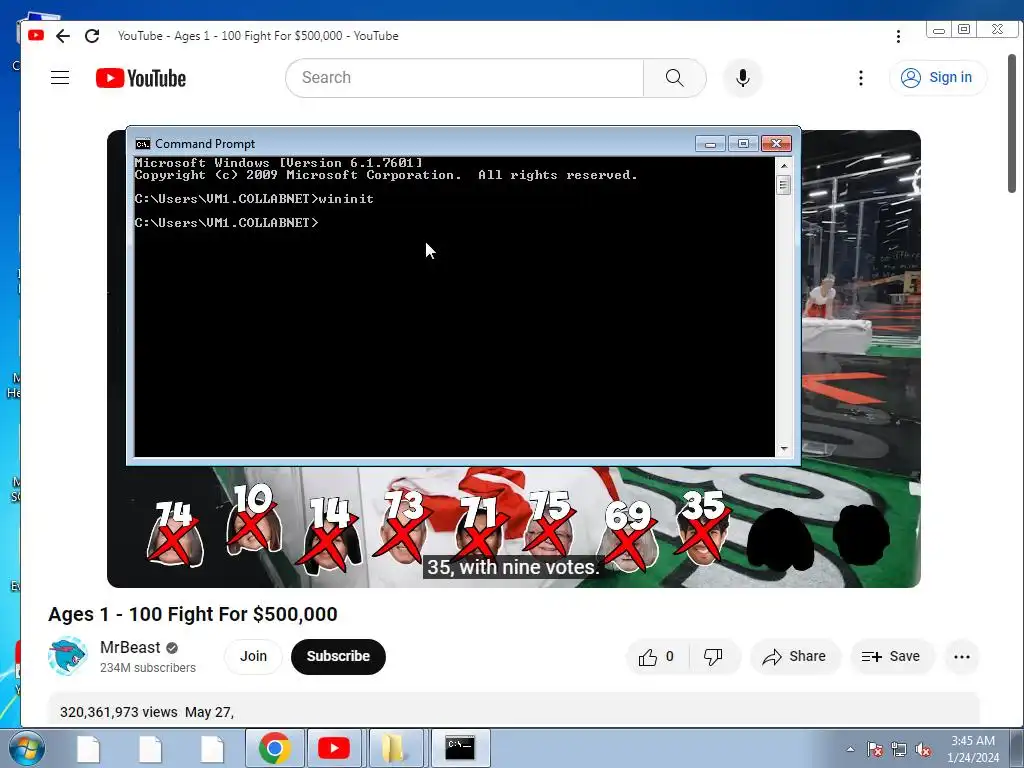
Task: Open YouTube settings three-dot menu
Action: coord(861,78)
